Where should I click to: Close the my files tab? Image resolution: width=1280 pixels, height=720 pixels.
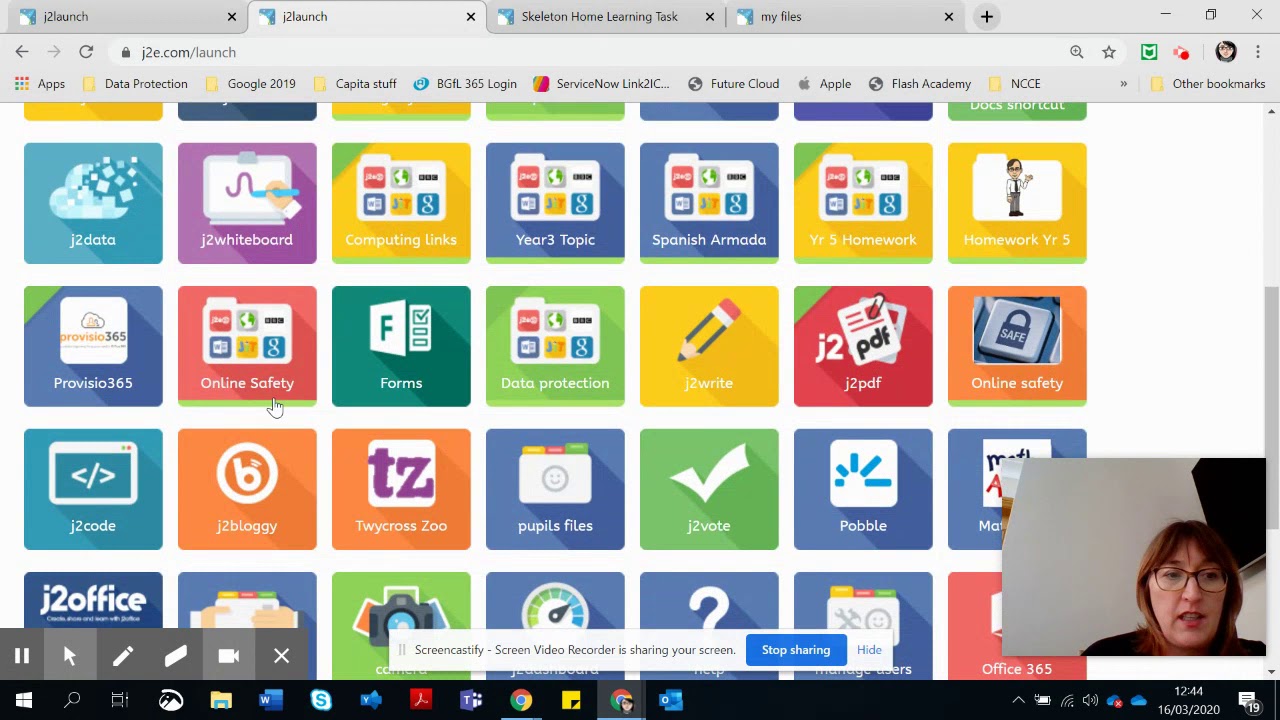coord(949,16)
